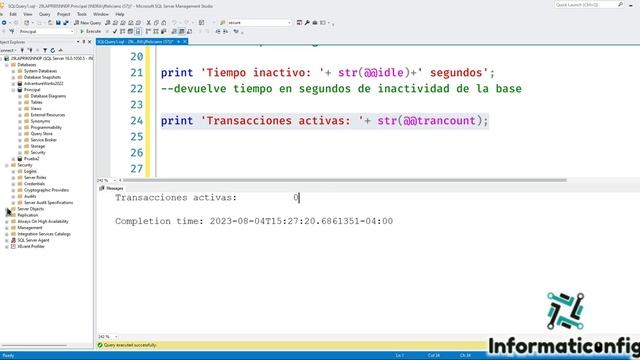The image size is (640, 360).
Task: Open the Window menu
Action: coord(101,14)
